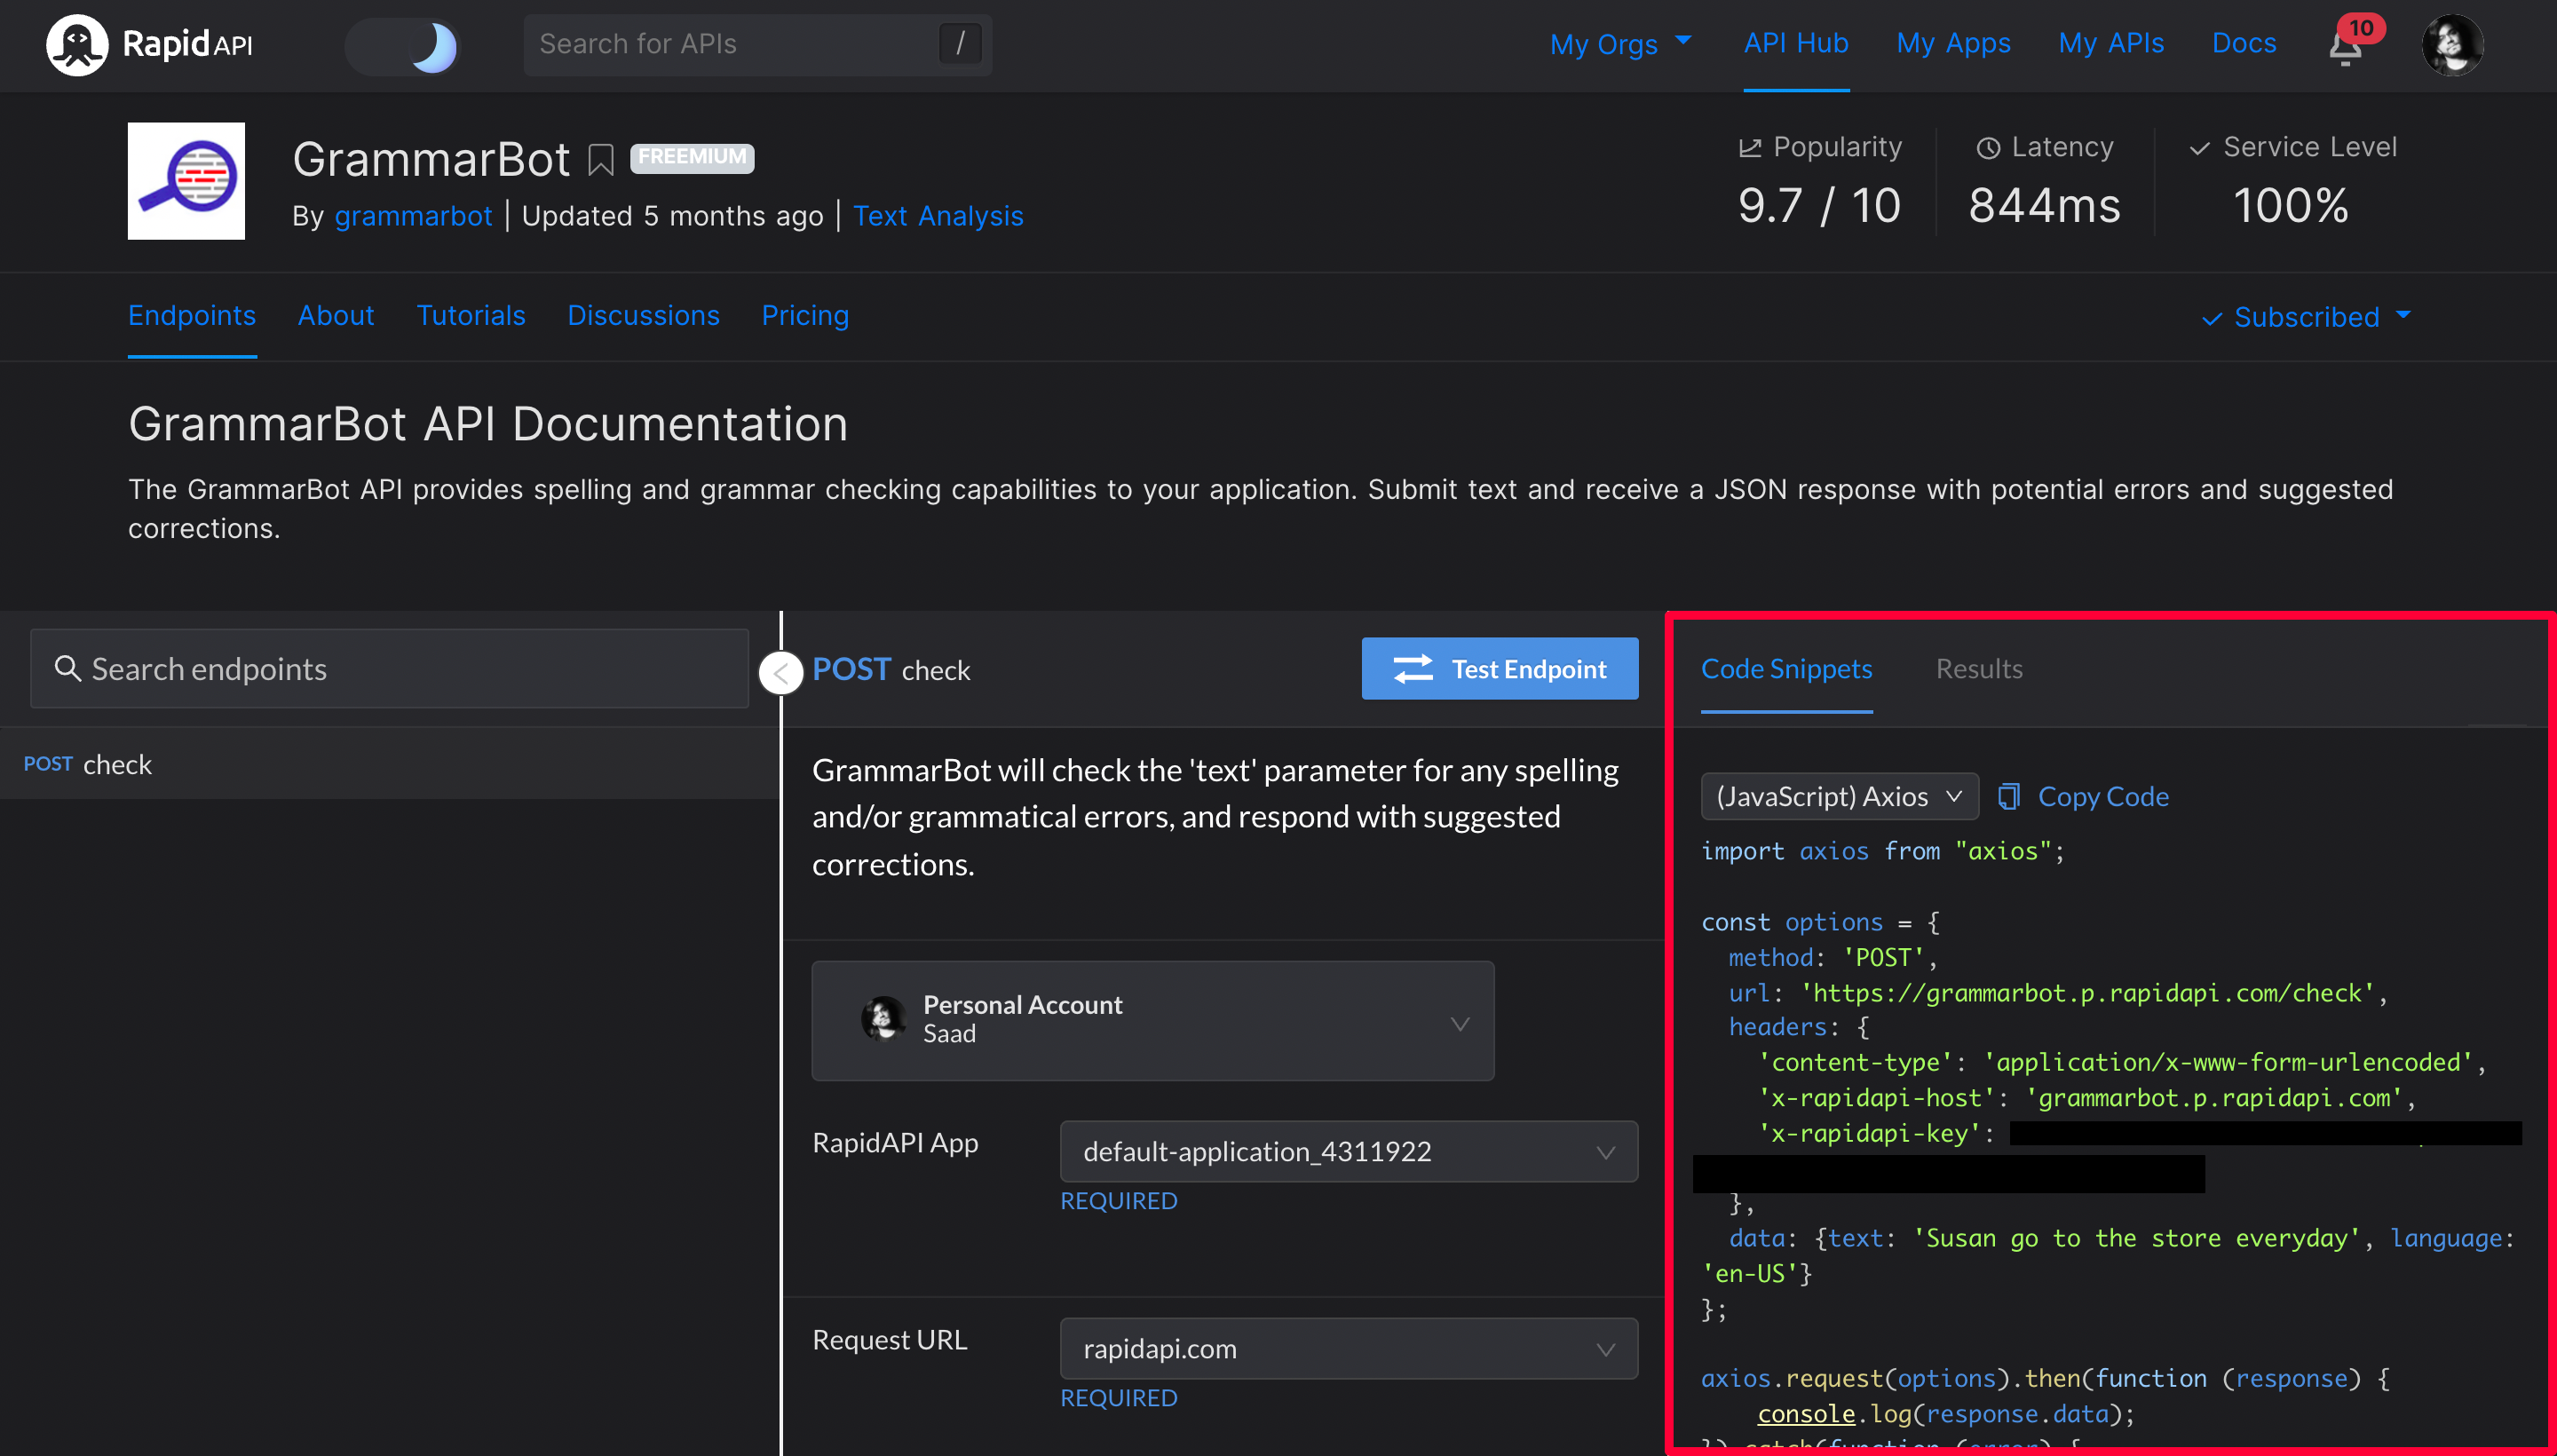2557x1456 pixels.
Task: Open the (JavaScript) Axios language dropdown
Action: 1838,796
